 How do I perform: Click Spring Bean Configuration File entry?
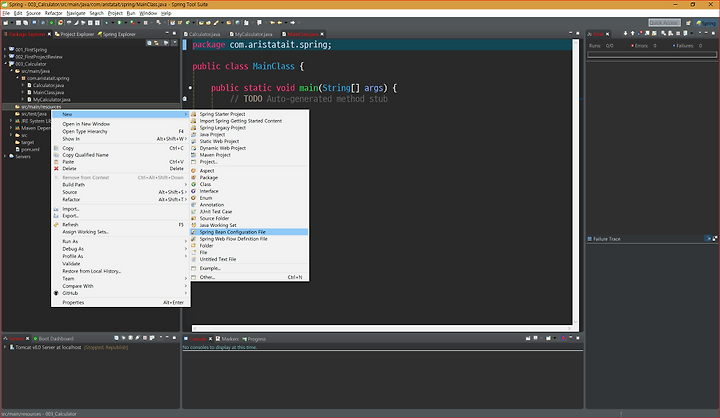click(x=249, y=232)
